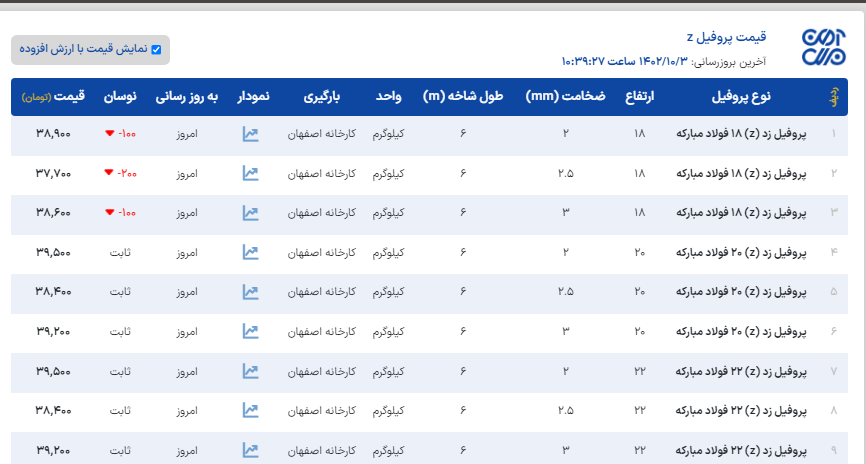Open پروفیل زد 22 فولاد مبارکه row 7 link

point(740,371)
